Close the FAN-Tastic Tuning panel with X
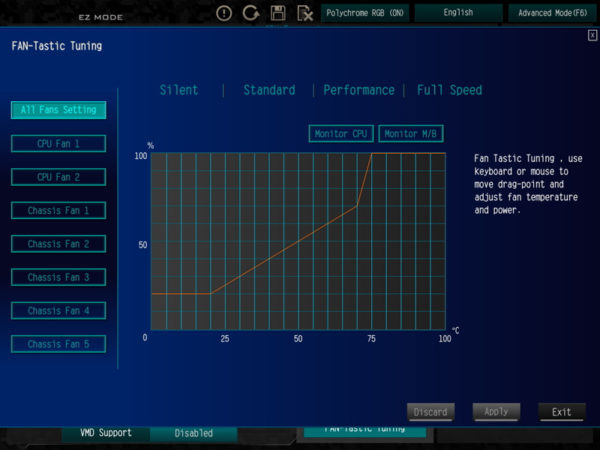 [592, 35]
